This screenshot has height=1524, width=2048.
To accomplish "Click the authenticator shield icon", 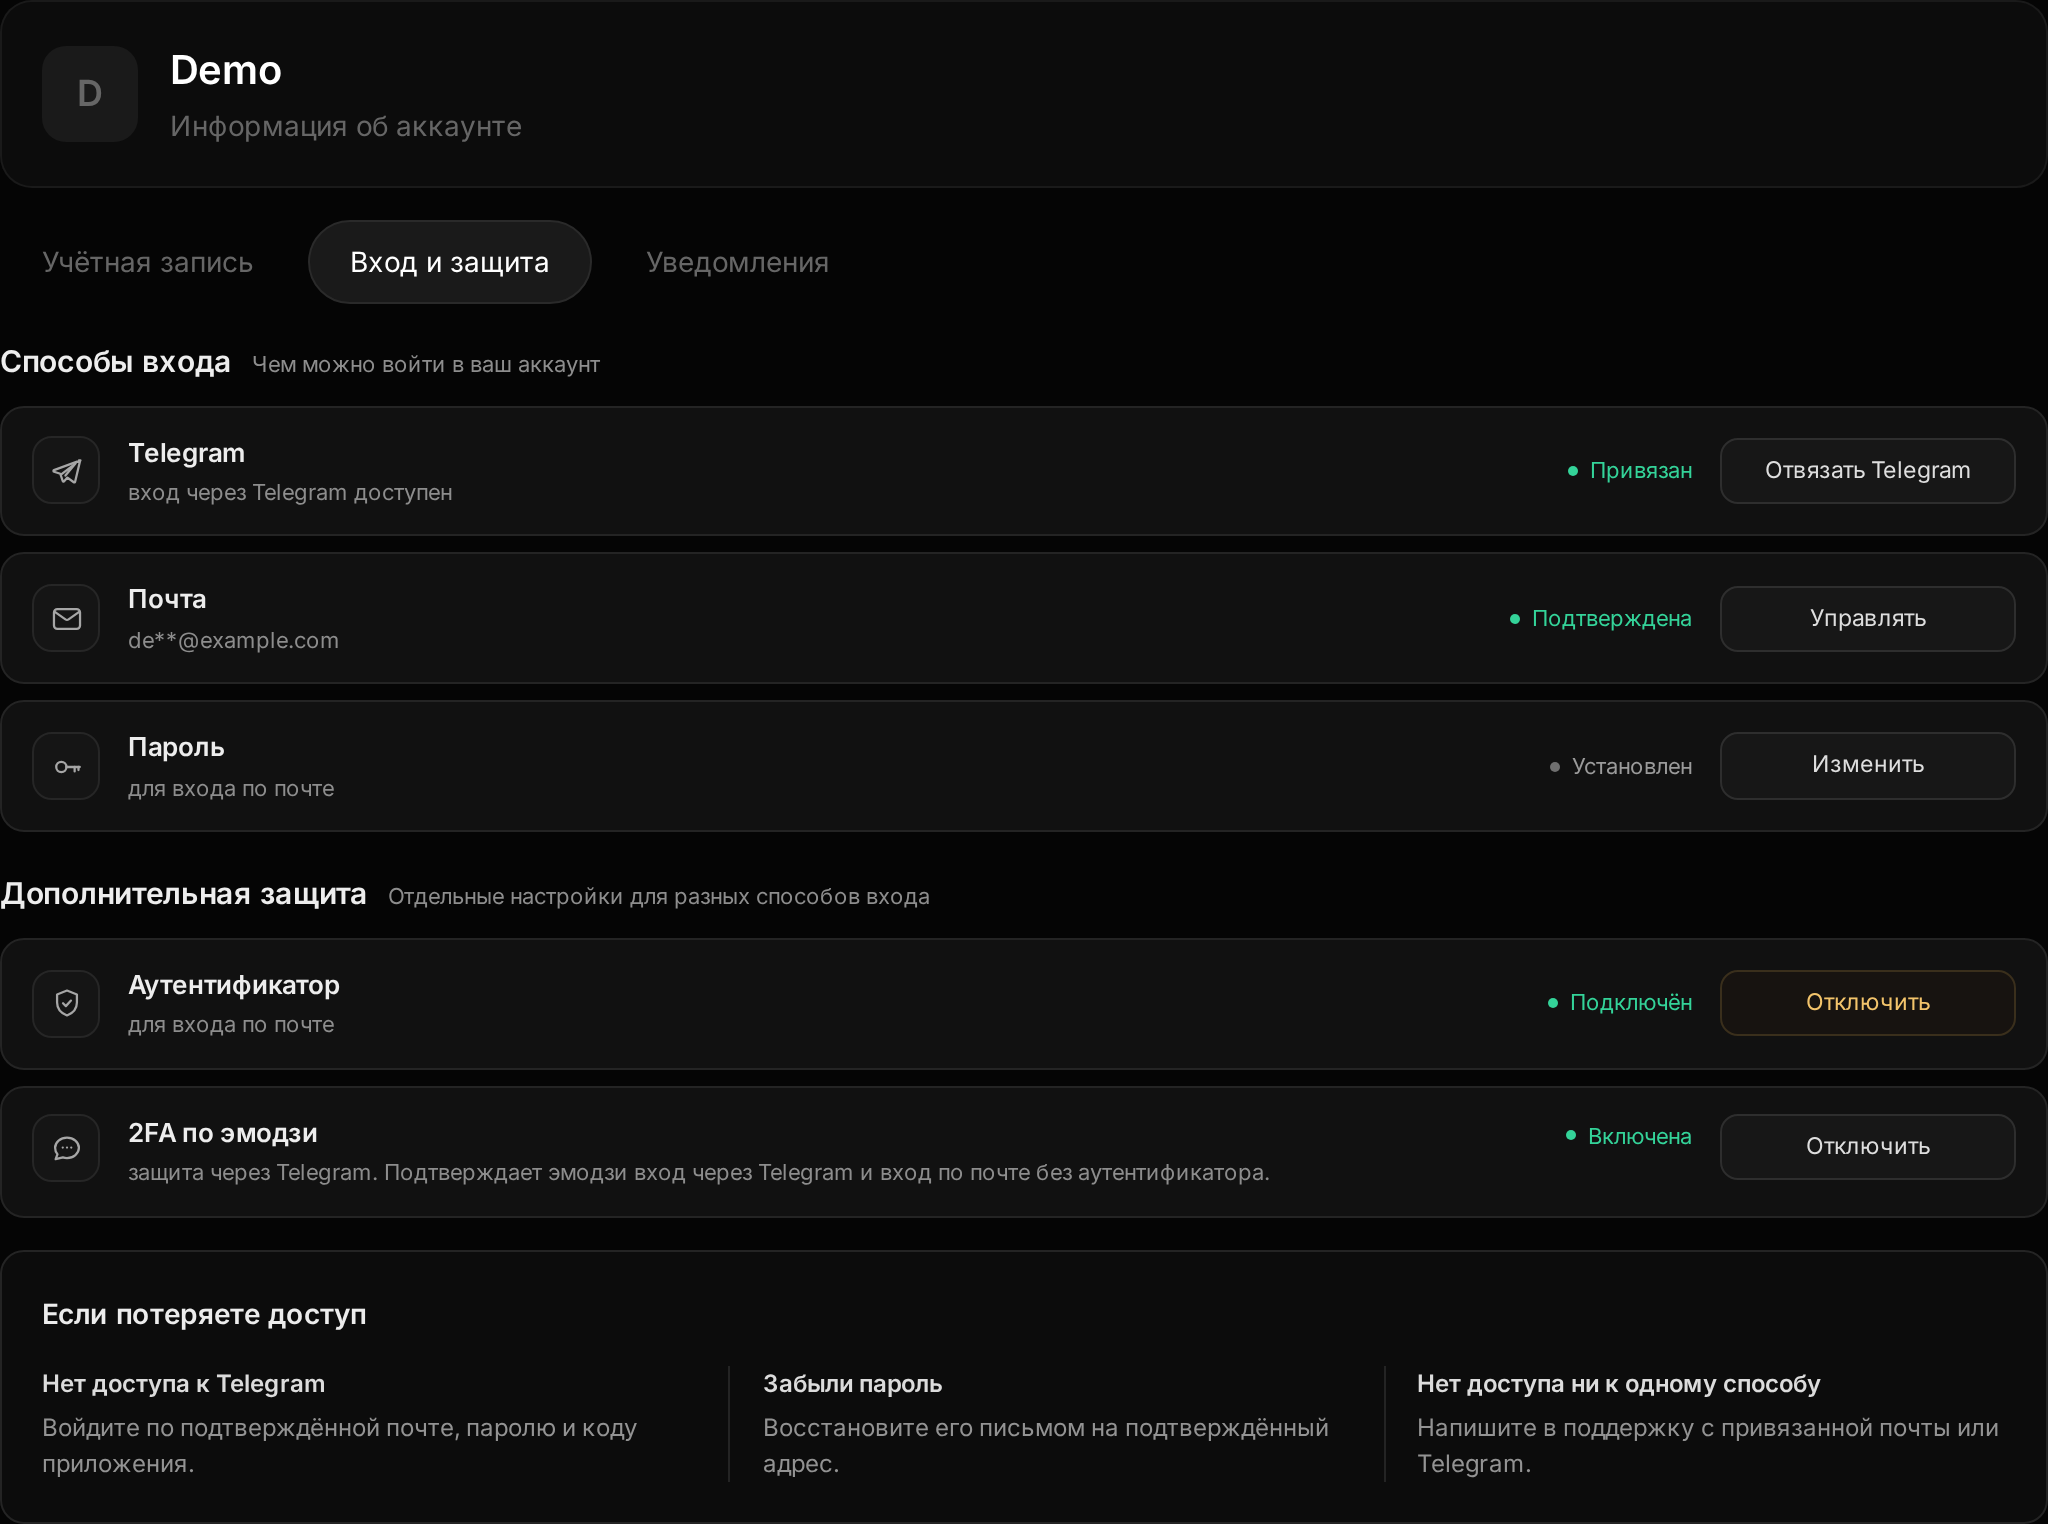I will [66, 1003].
